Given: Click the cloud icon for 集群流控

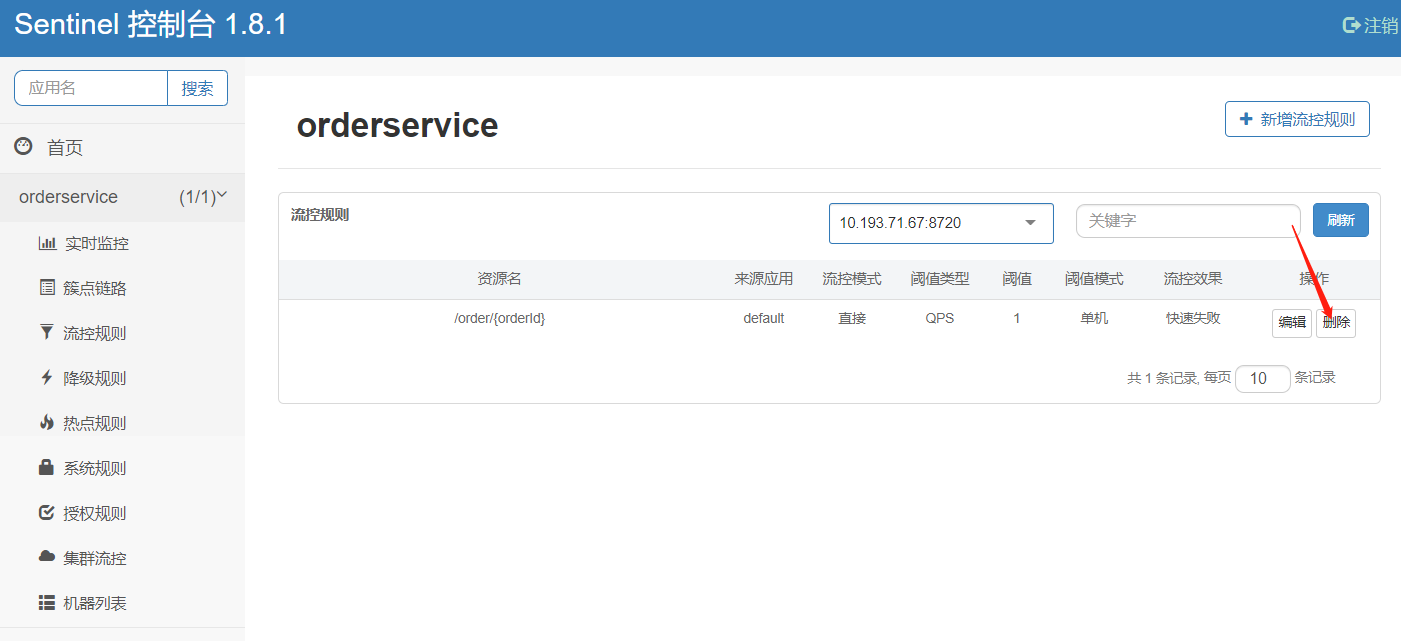Looking at the screenshot, I should [47, 557].
